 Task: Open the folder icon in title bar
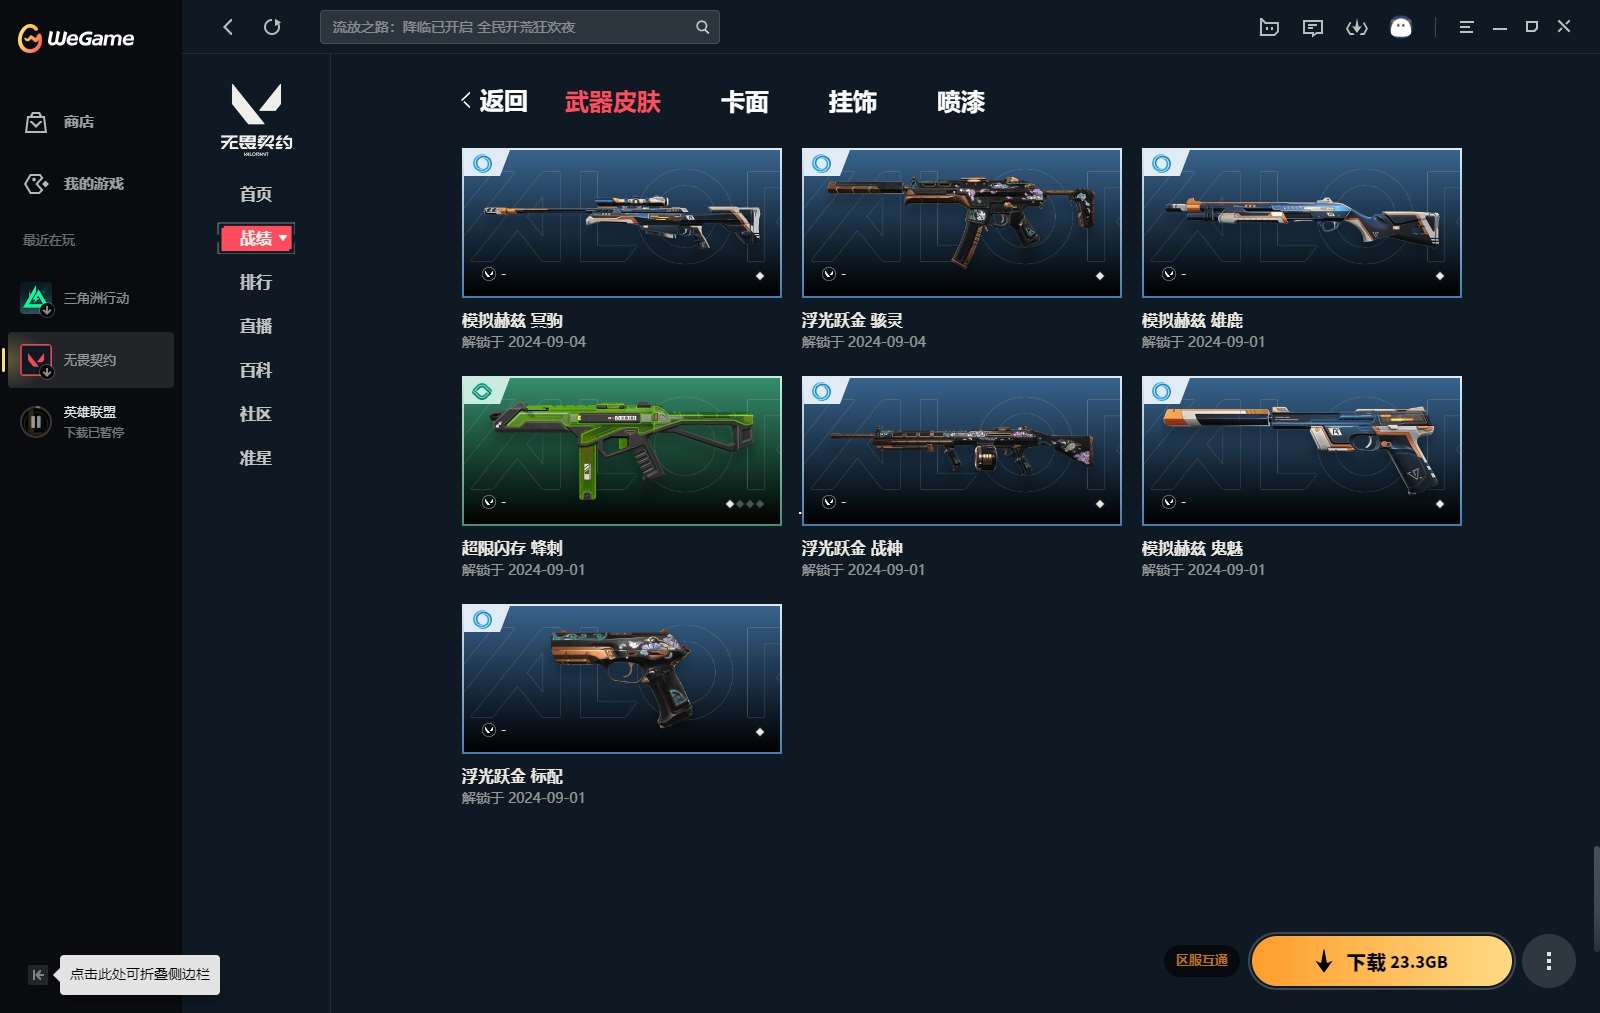pyautogui.click(x=1268, y=27)
